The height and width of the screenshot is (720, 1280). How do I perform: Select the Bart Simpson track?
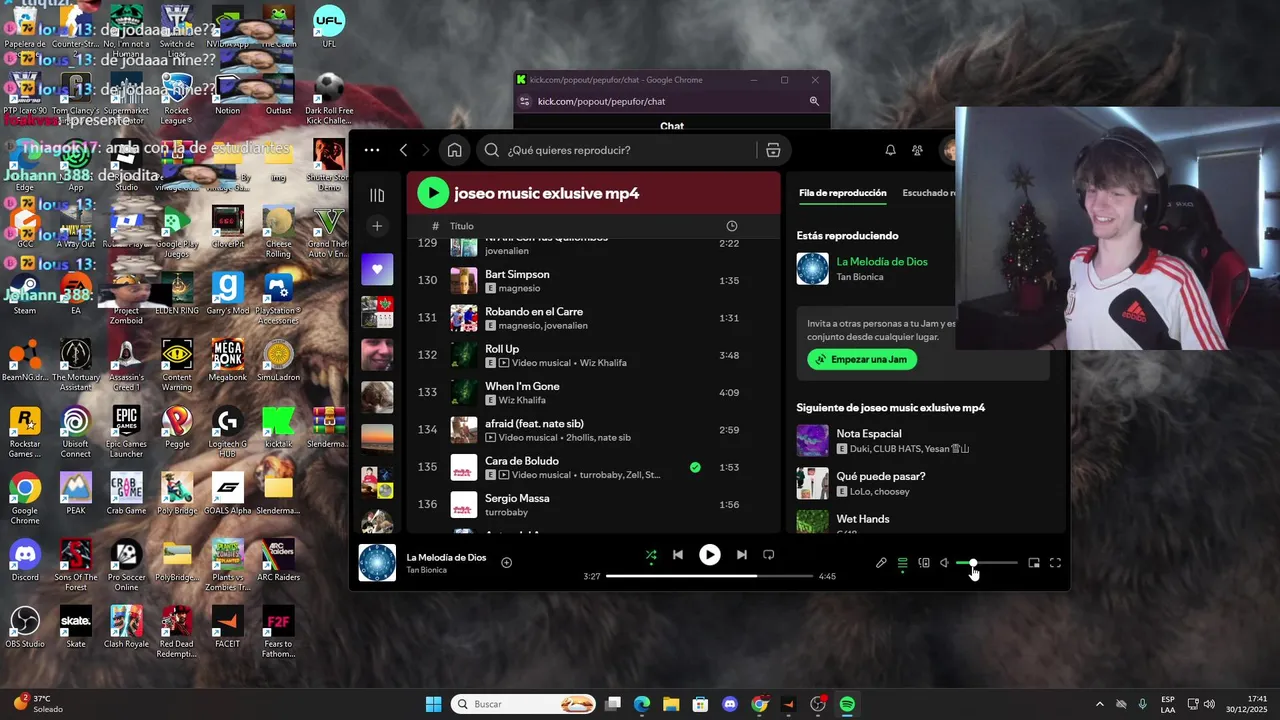pos(593,281)
